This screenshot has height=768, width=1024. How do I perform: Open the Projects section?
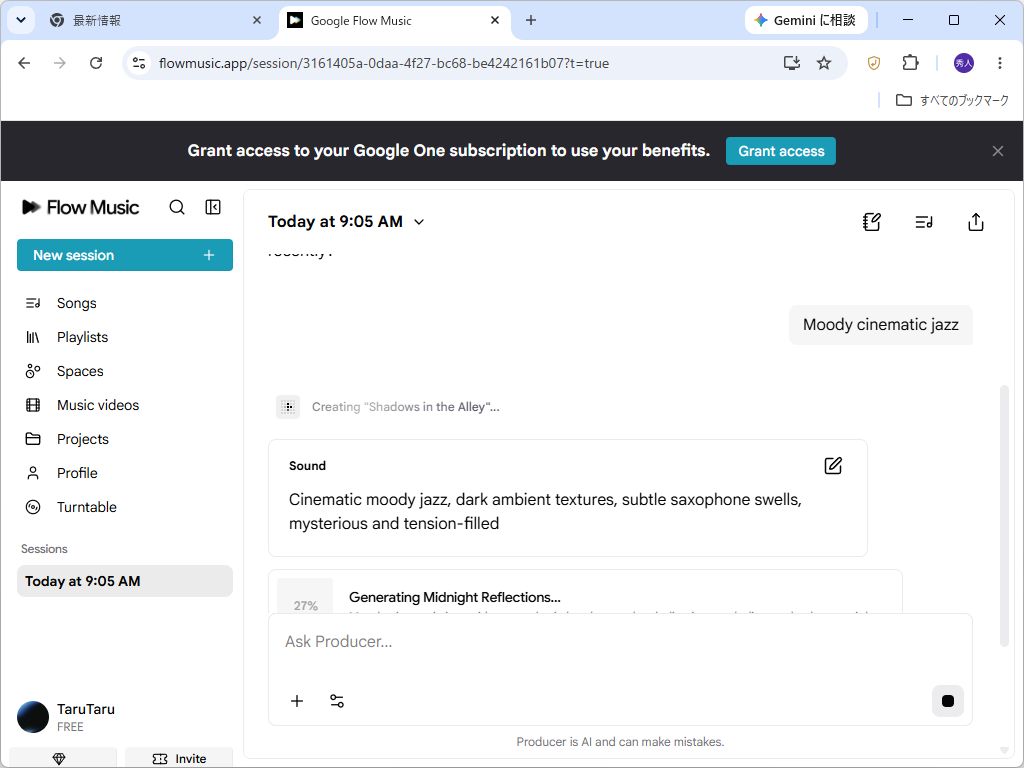coord(82,439)
